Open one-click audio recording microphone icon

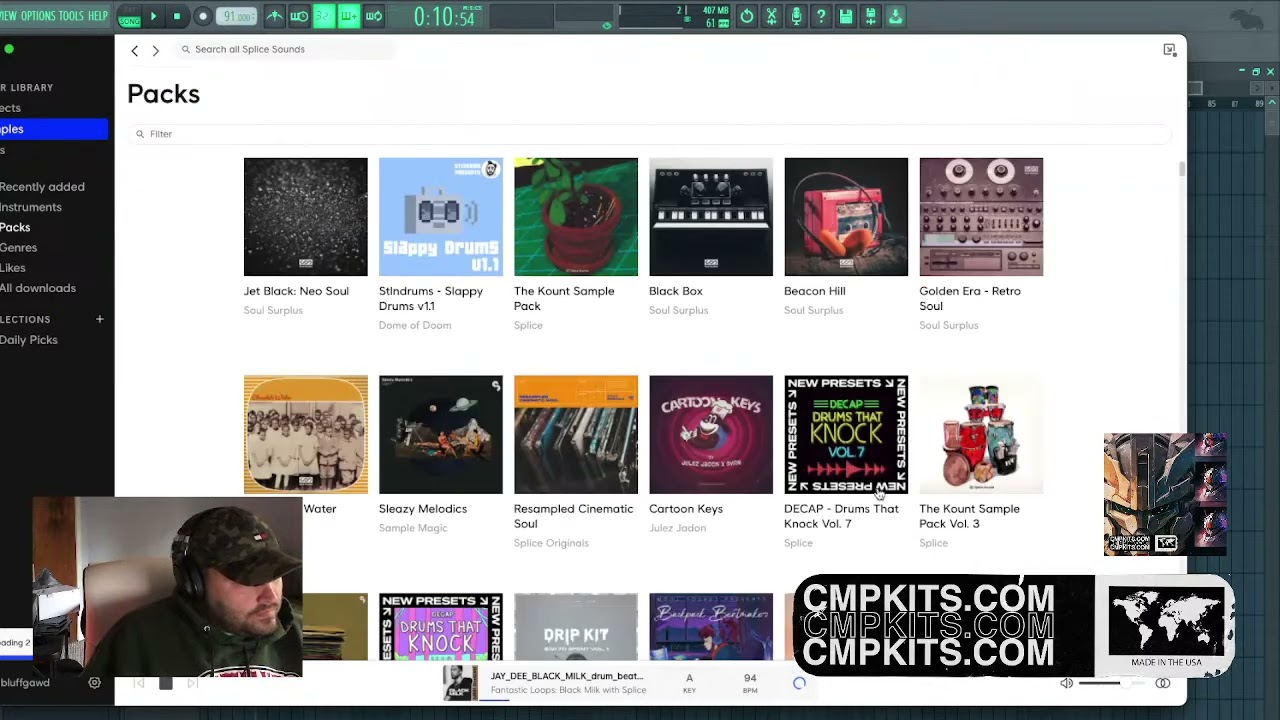point(797,16)
